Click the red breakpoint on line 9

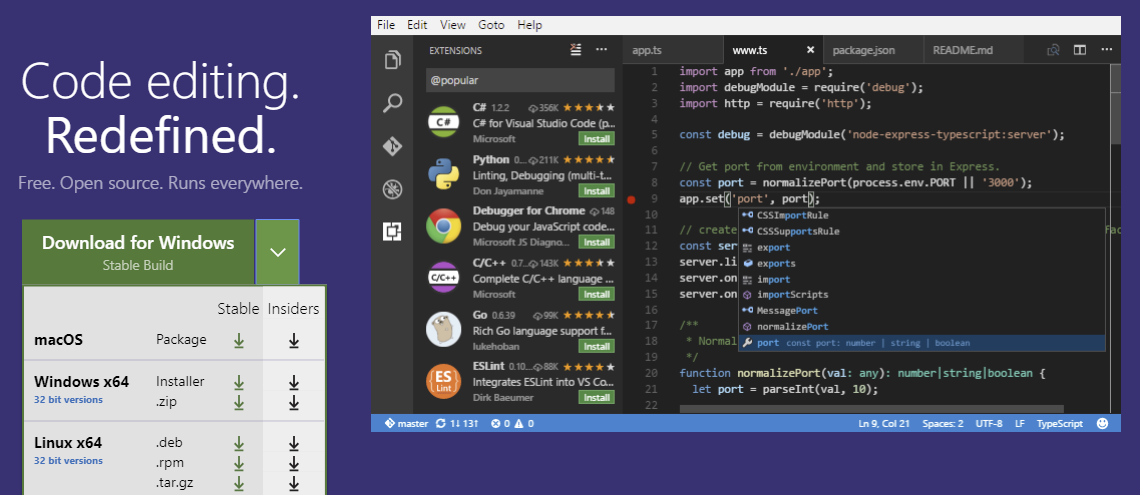[631, 199]
